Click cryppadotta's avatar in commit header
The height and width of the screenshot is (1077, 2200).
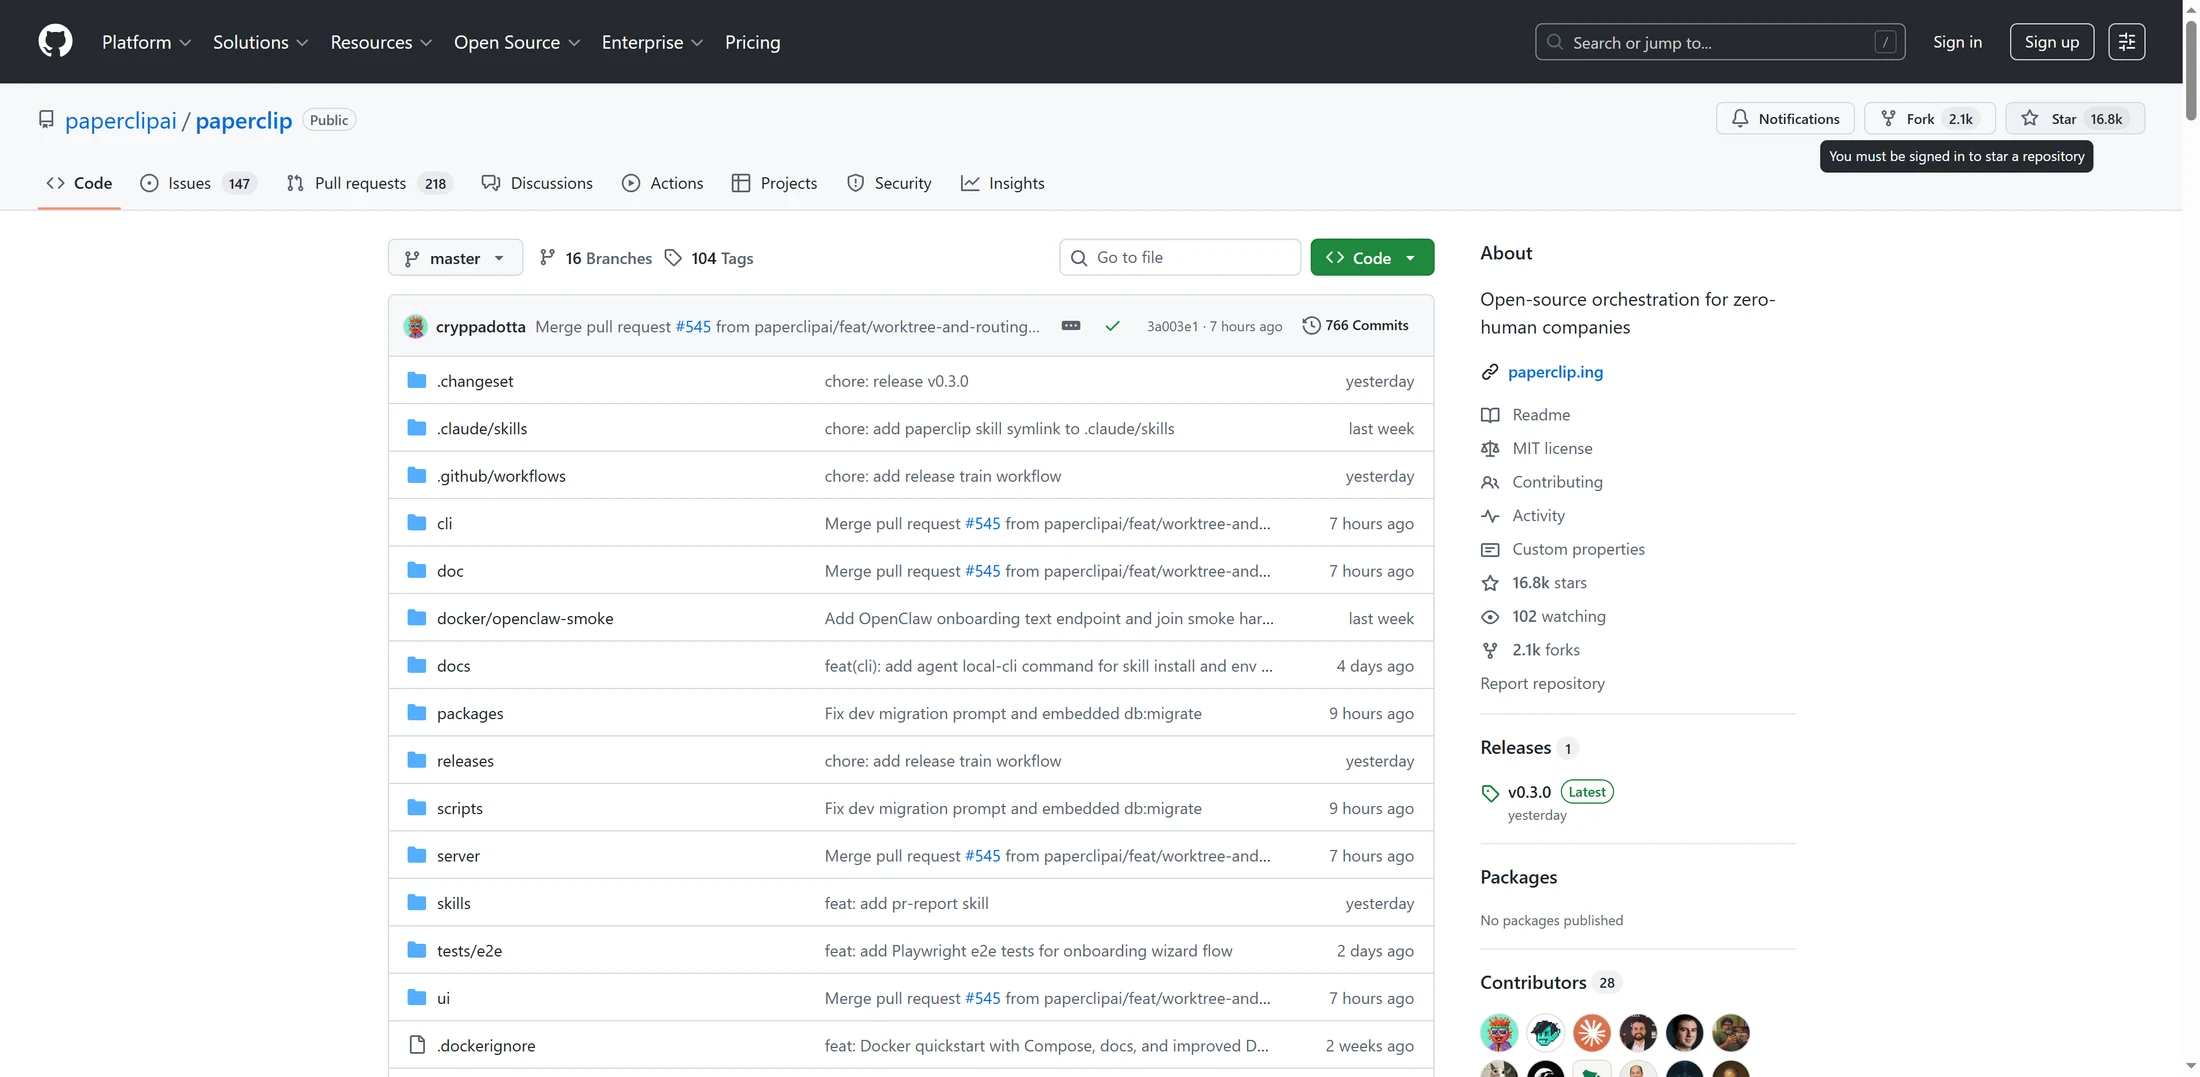click(415, 326)
